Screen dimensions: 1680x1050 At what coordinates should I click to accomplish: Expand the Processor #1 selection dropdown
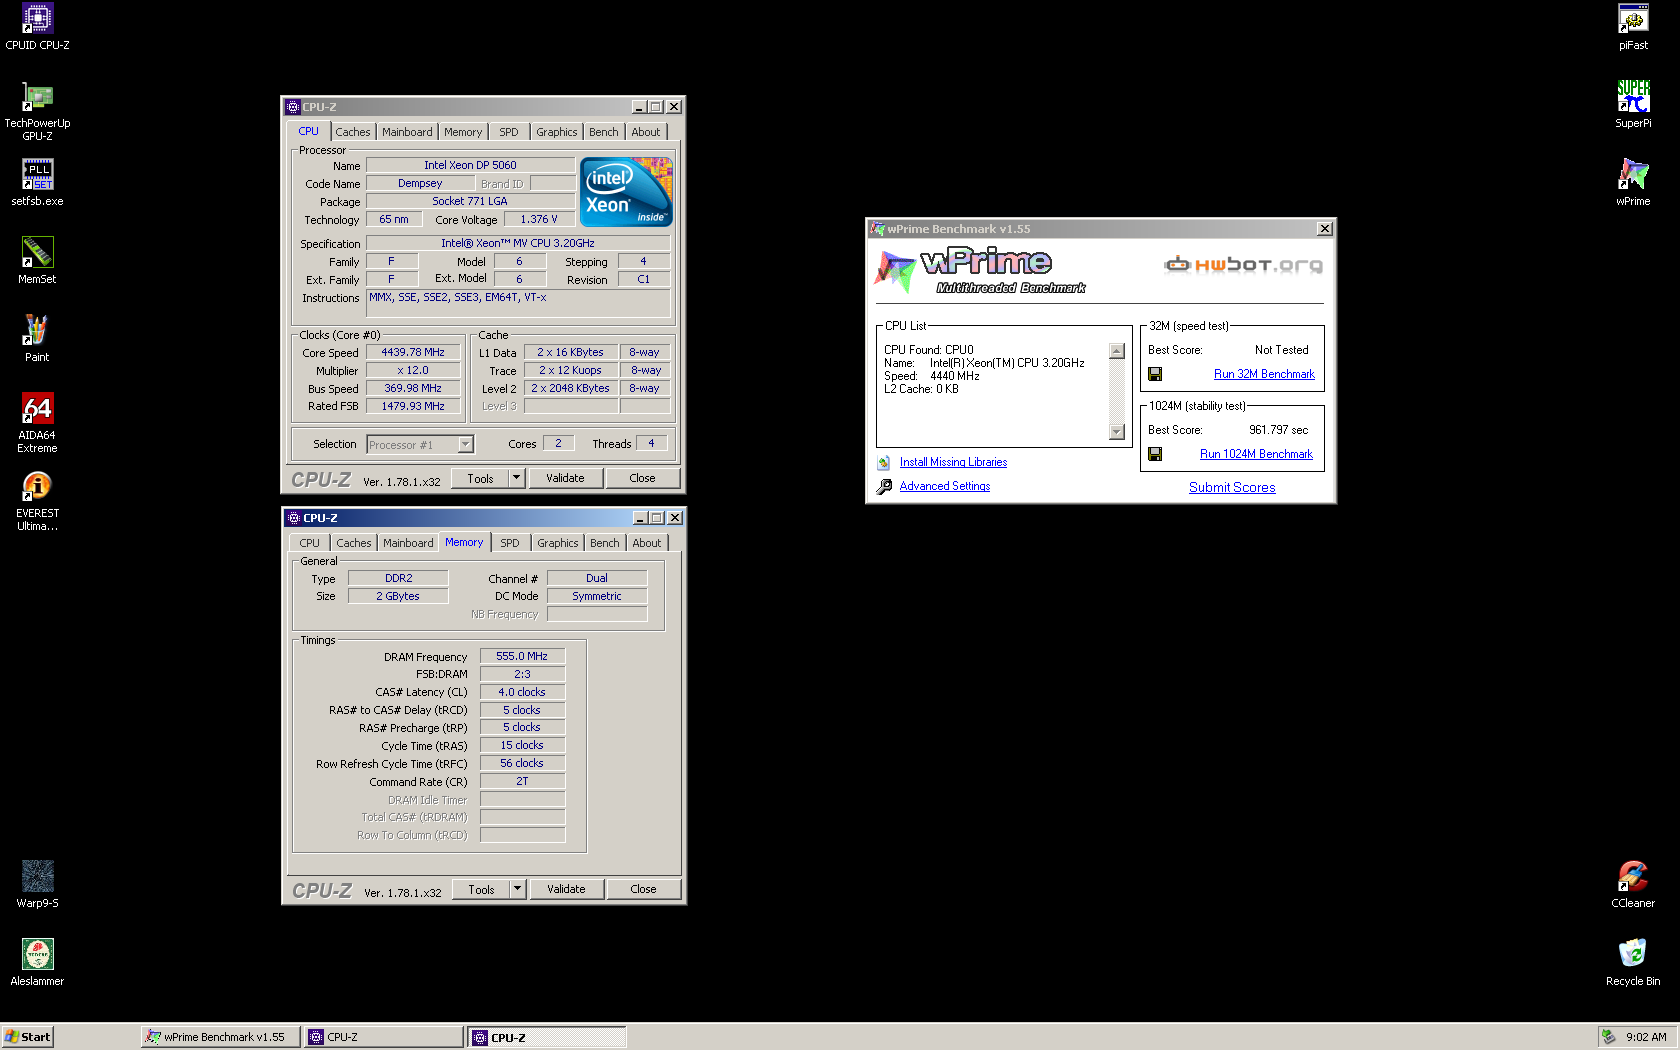465,445
